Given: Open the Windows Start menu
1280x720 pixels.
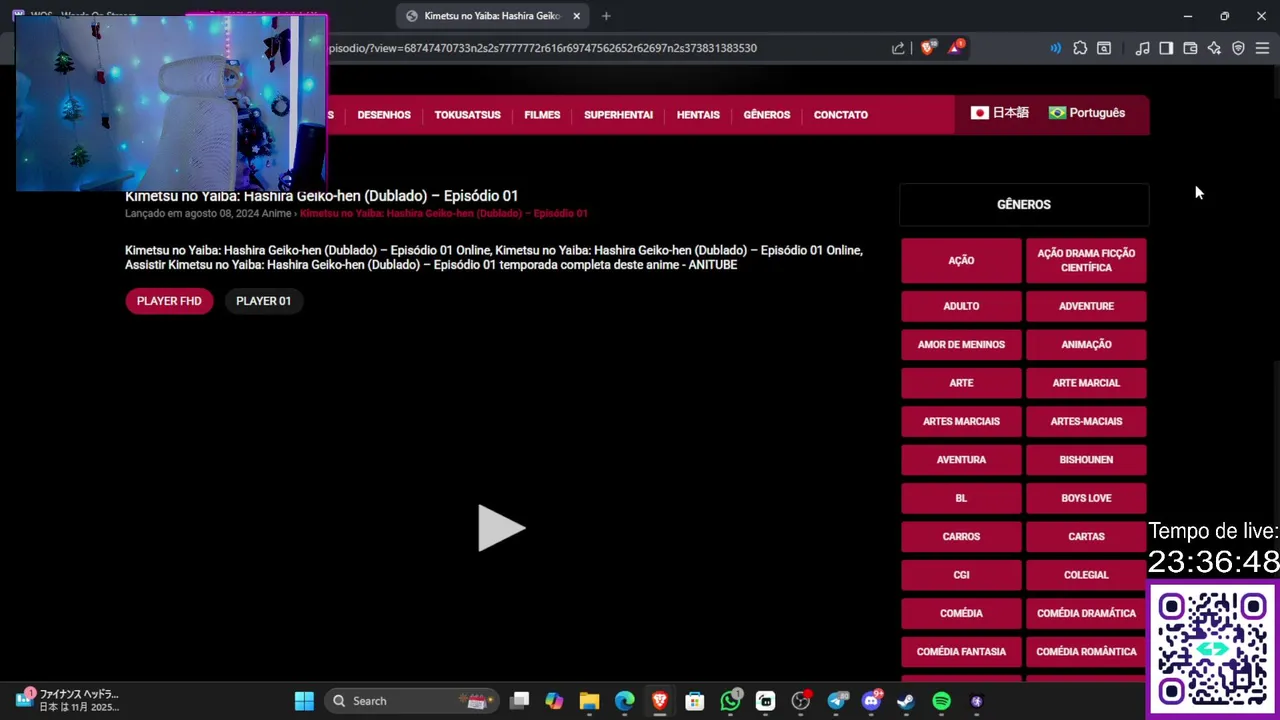Looking at the screenshot, I should pos(304,701).
